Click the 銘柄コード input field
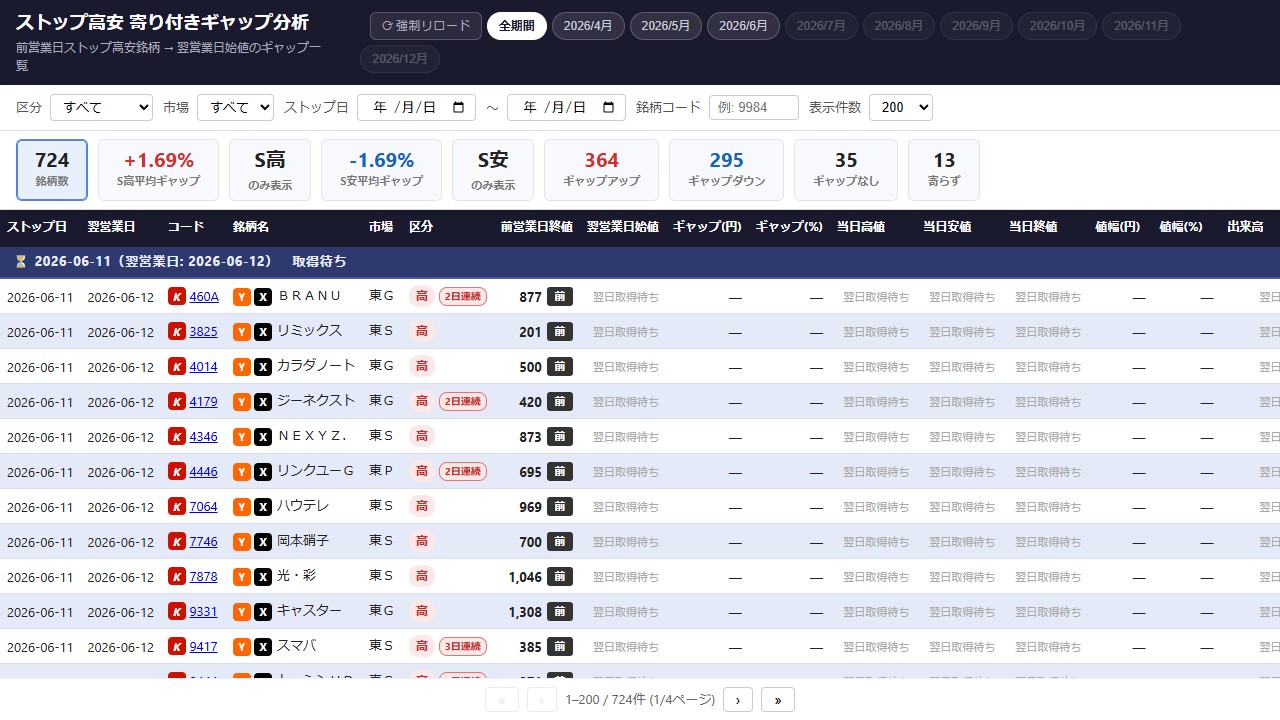 (x=754, y=107)
